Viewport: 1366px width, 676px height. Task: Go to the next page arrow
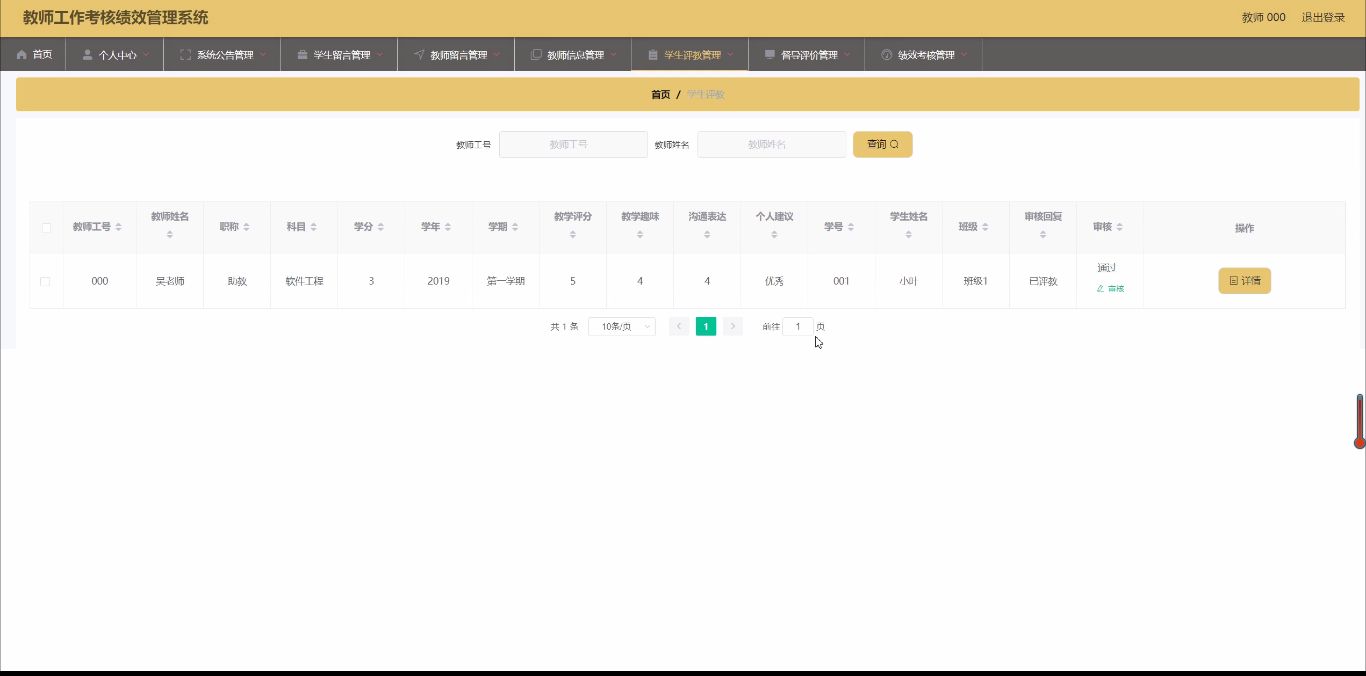pos(733,326)
